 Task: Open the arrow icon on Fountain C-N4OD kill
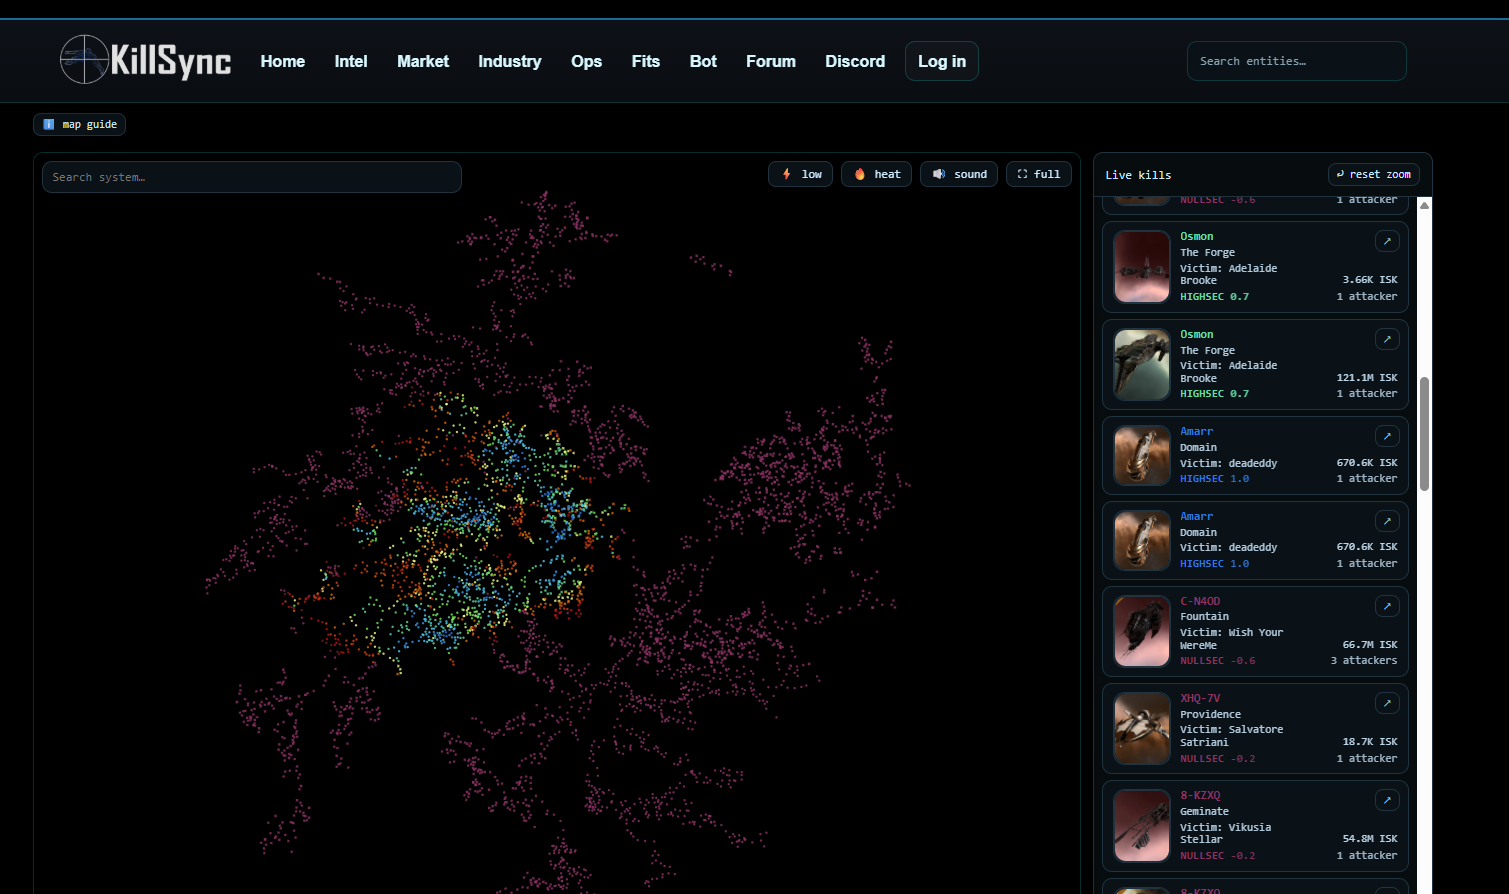[x=1386, y=606]
